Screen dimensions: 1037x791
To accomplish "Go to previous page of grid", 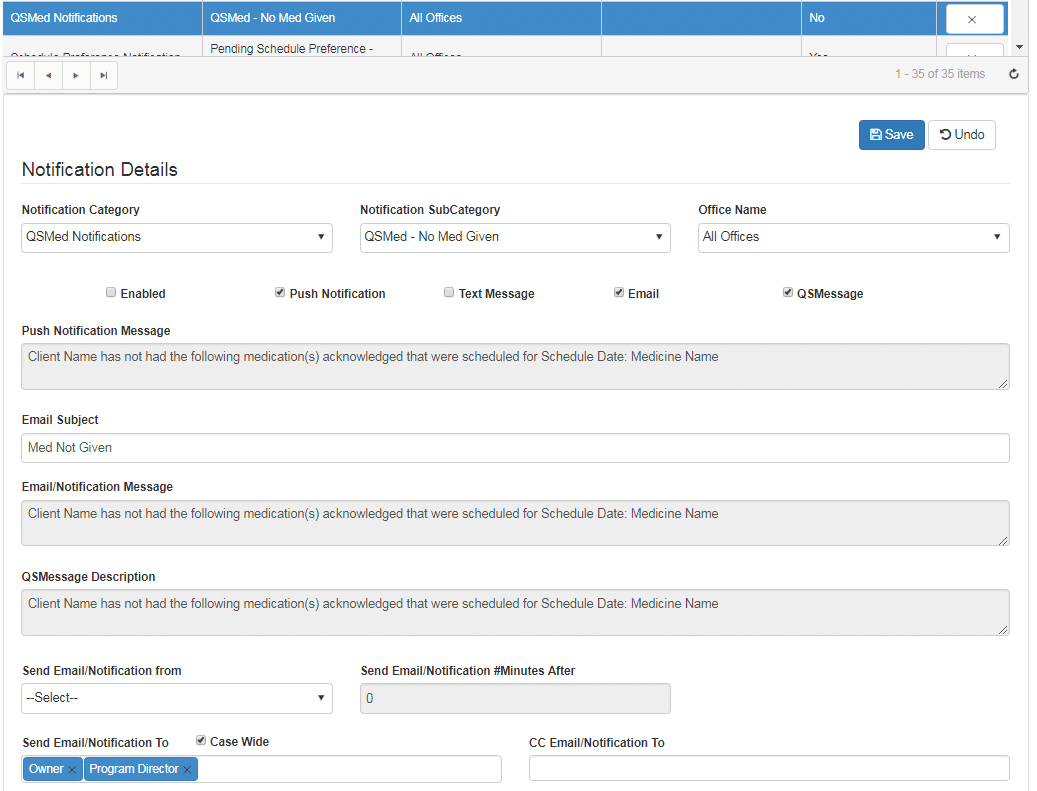I will pyautogui.click(x=48, y=75).
